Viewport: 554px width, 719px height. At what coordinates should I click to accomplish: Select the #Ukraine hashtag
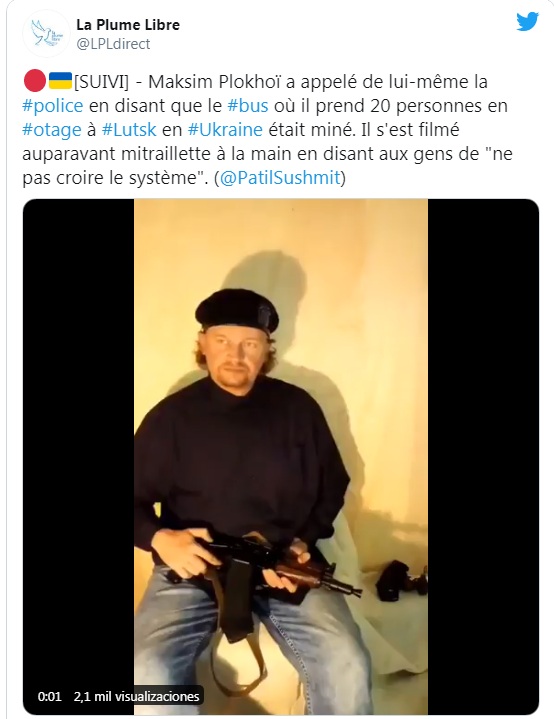225,130
